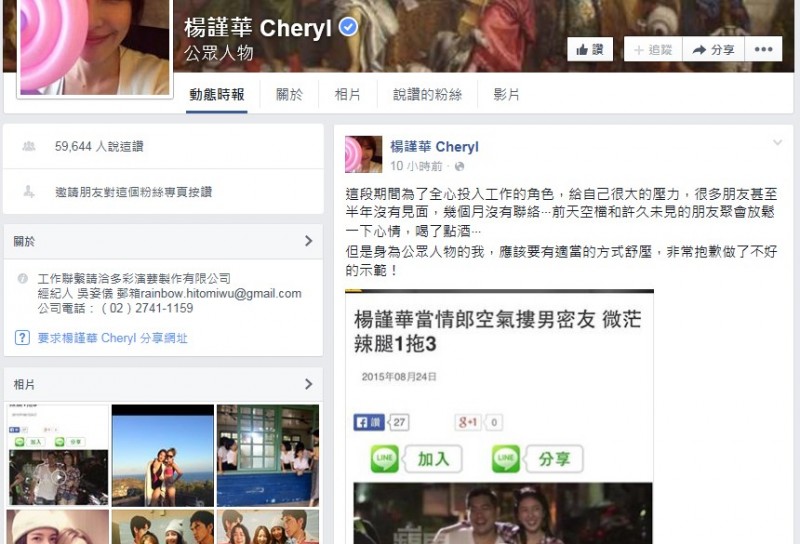800x544 pixels.
Task: Open the three-dots more options button
Action: click(763, 50)
